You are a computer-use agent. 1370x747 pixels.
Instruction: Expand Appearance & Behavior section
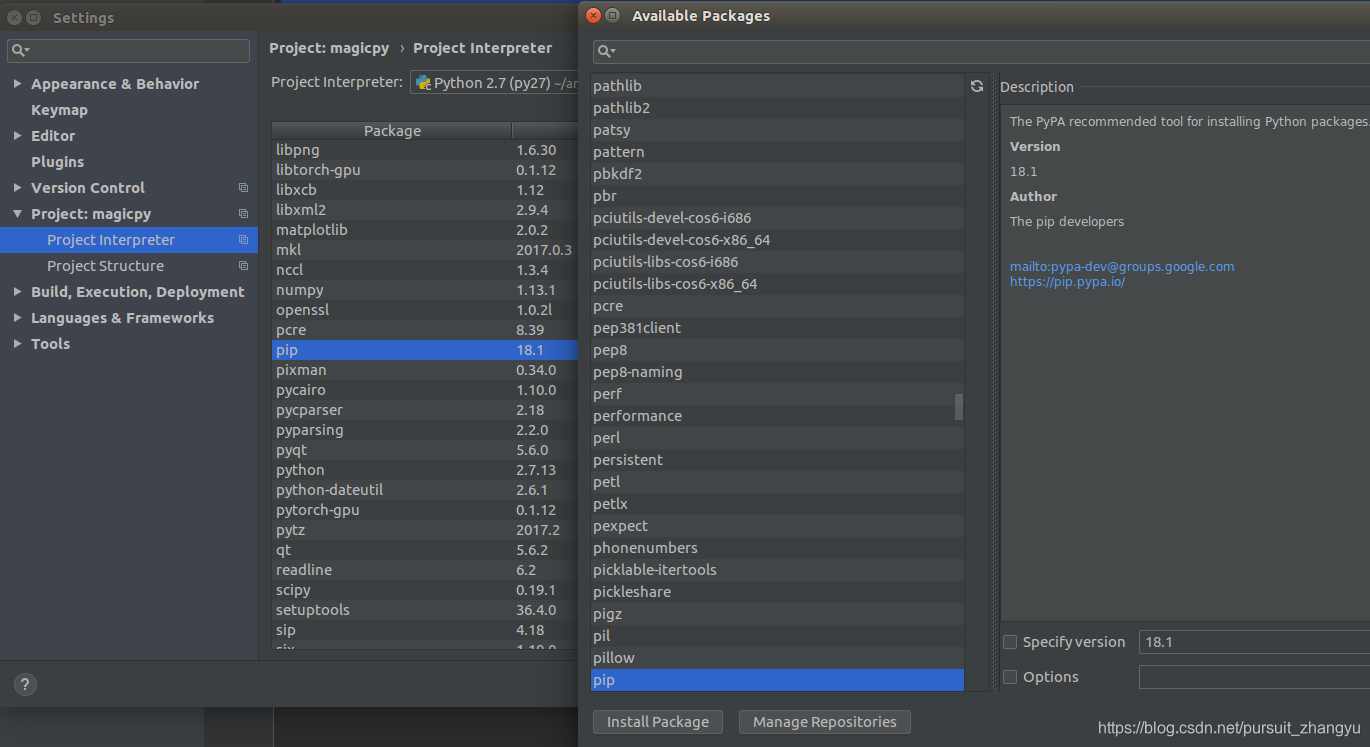[x=17, y=84]
